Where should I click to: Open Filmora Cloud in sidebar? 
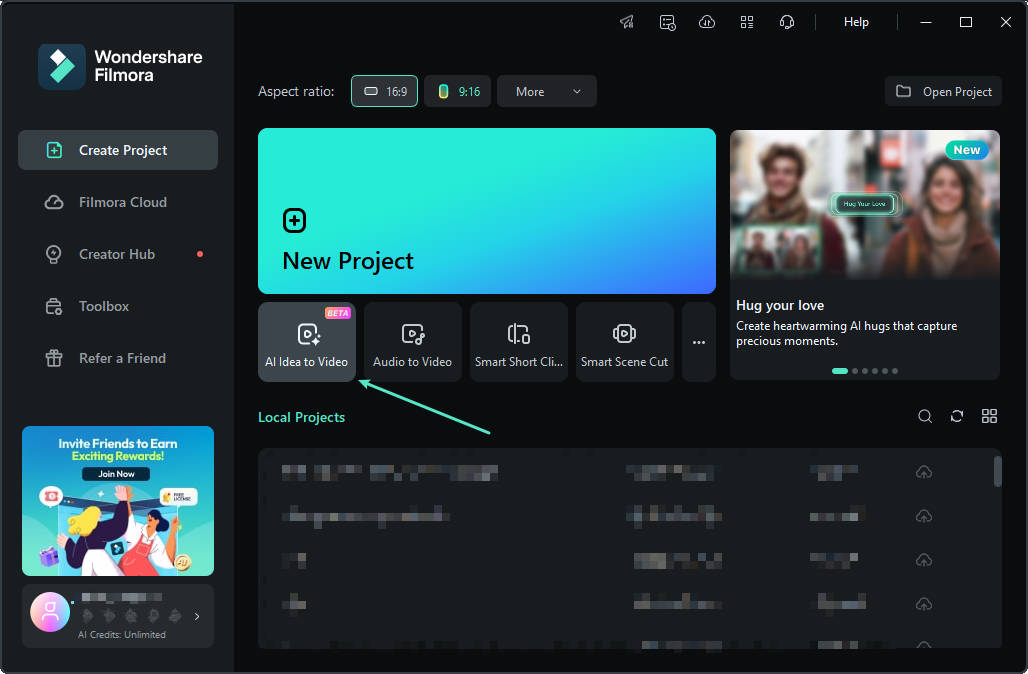click(118, 202)
